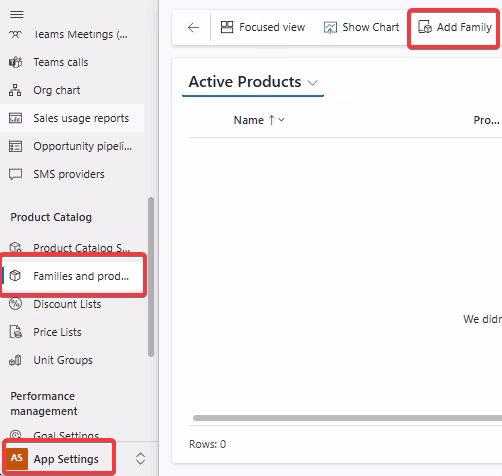Click the Performance management group heading
This screenshot has width=502, height=476.
click(x=44, y=404)
